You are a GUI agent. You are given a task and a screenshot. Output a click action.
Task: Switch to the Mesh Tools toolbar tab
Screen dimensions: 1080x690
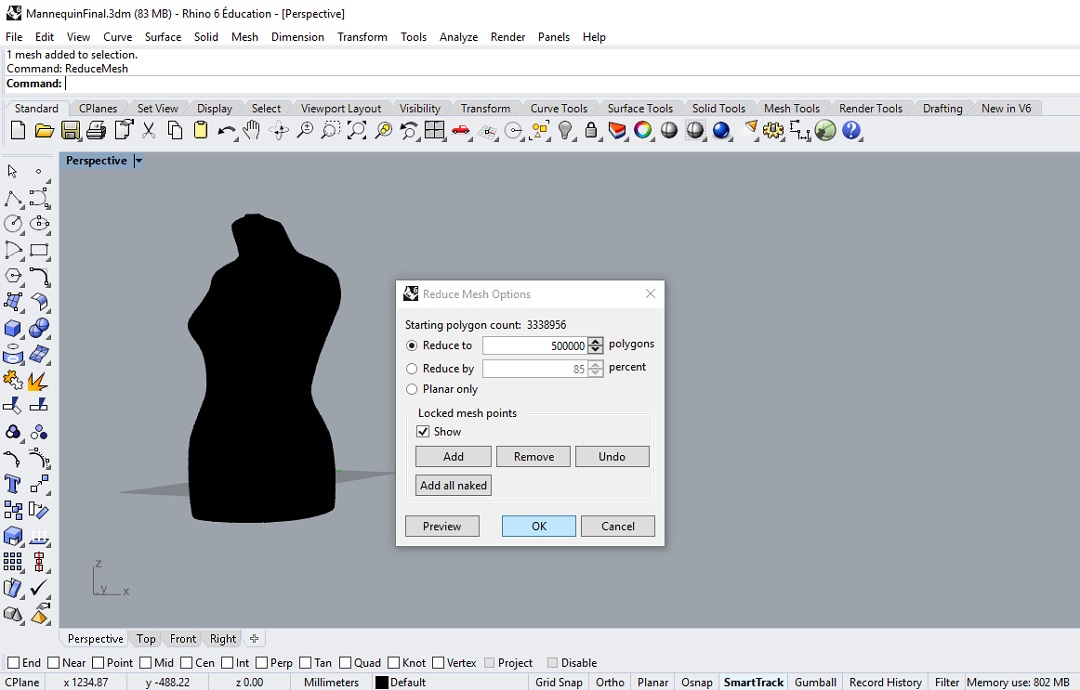coord(791,108)
